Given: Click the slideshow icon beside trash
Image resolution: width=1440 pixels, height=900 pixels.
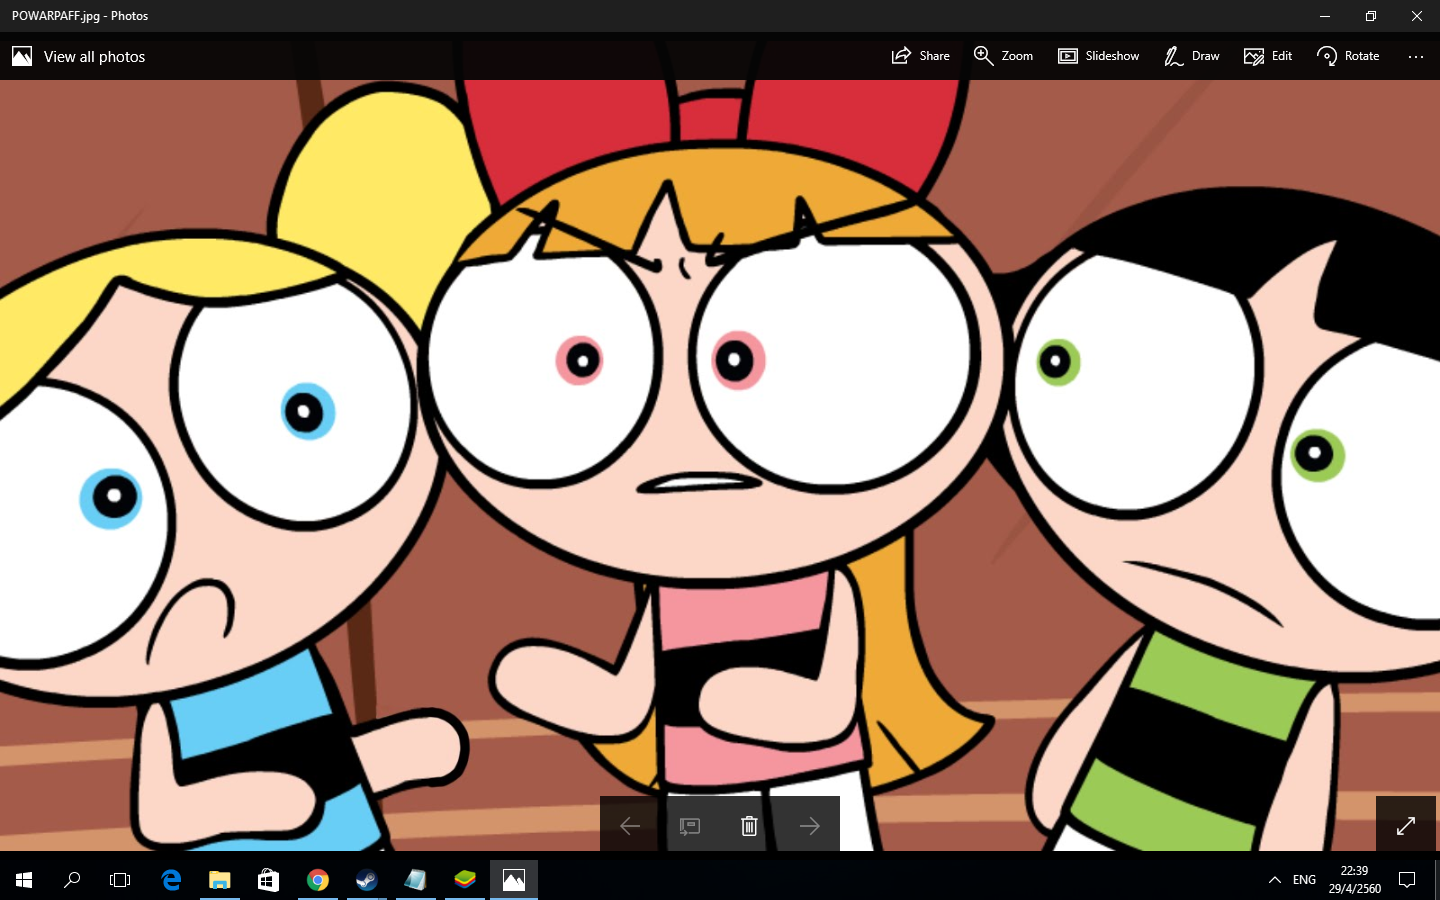Looking at the screenshot, I should [x=690, y=826].
